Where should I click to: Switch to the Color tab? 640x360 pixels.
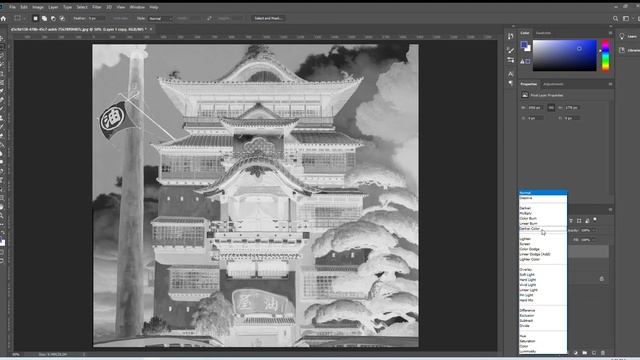[525, 33]
